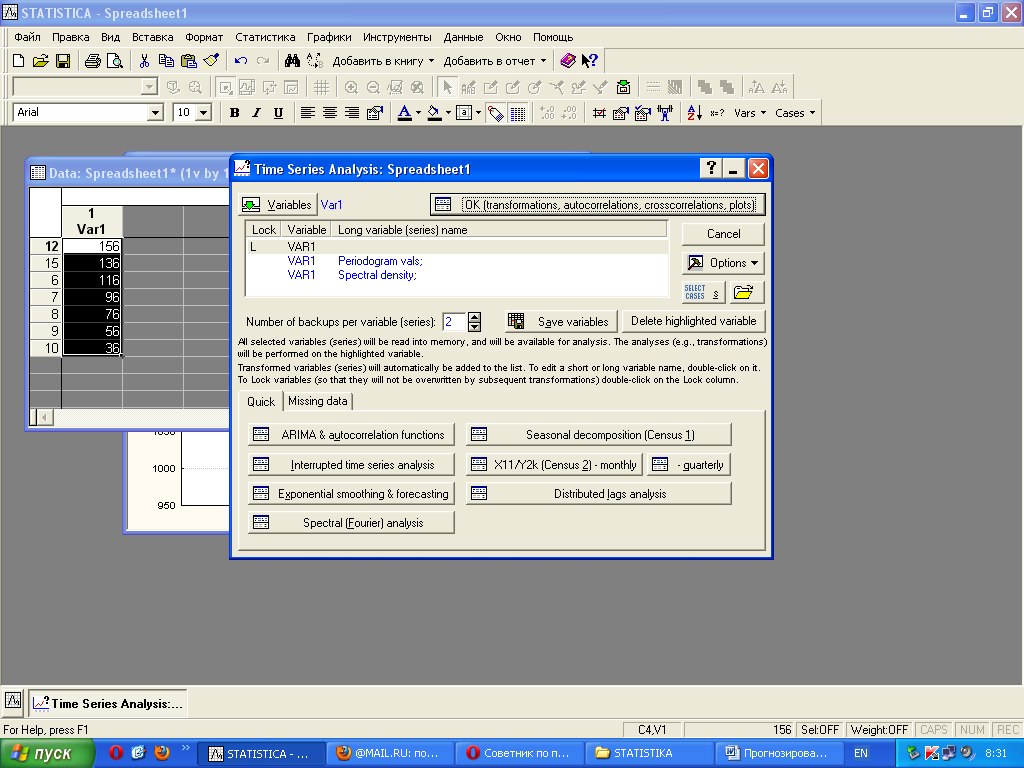Open the cell format properties icon
Image resolution: width=1024 pixels, height=768 pixels.
pos(375,113)
